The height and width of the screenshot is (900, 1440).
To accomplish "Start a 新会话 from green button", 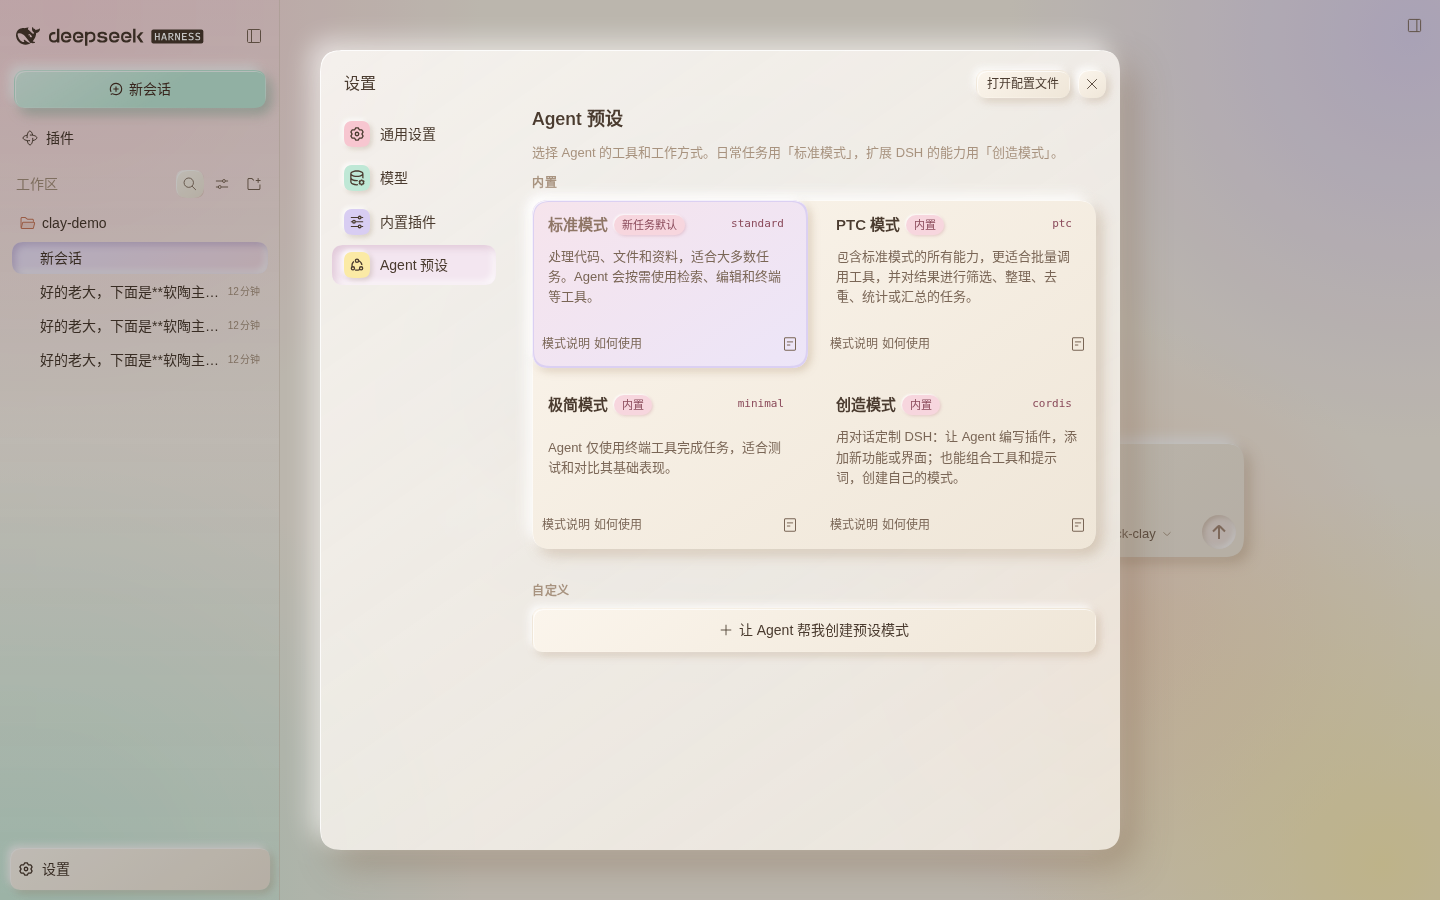I will click(140, 89).
